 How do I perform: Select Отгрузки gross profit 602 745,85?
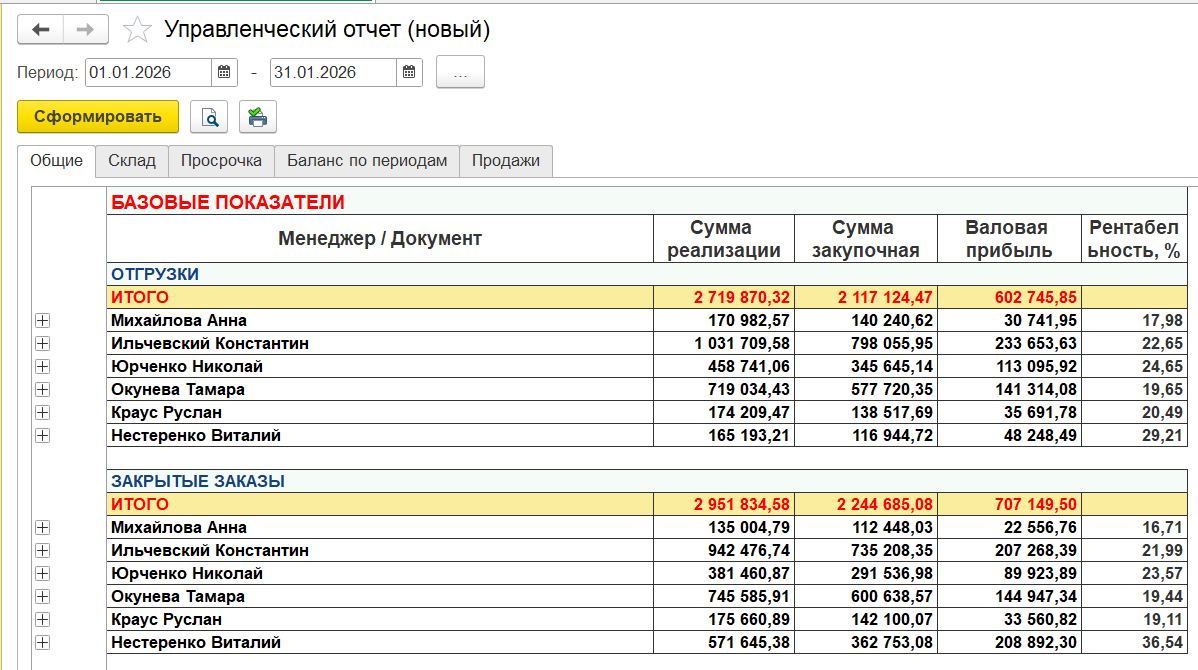click(x=1009, y=297)
